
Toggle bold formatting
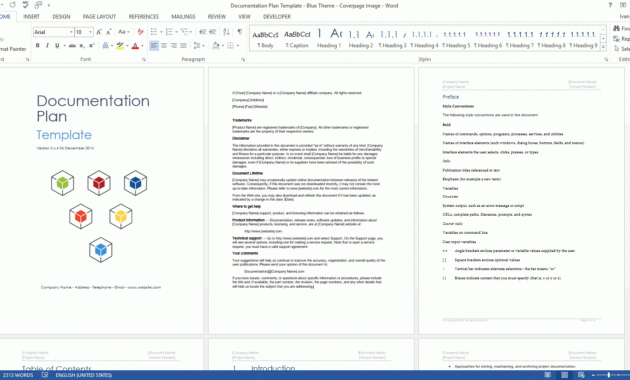(38, 46)
